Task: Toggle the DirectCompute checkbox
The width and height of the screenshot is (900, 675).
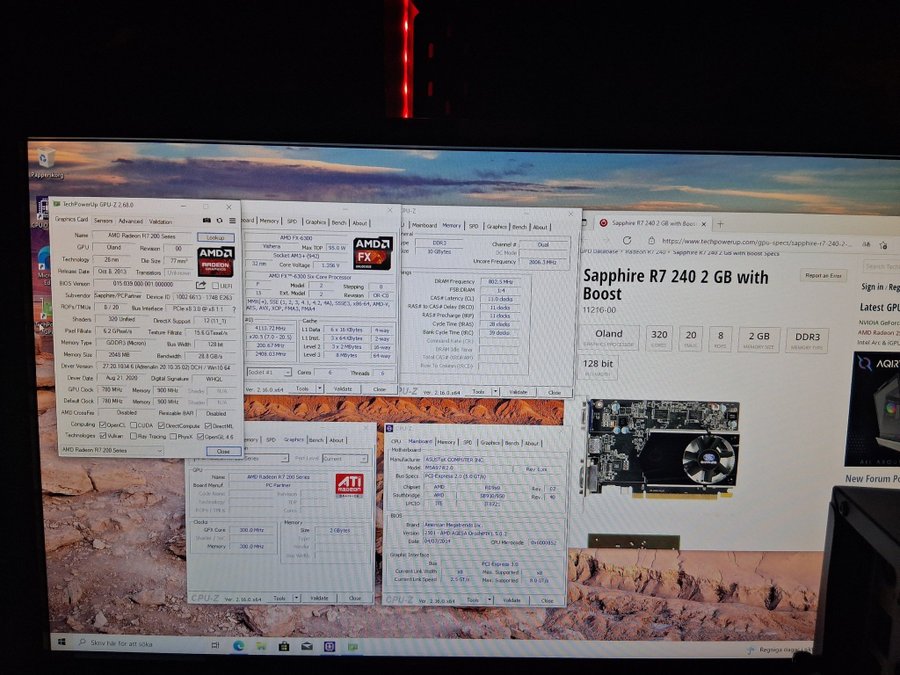Action: (x=161, y=426)
